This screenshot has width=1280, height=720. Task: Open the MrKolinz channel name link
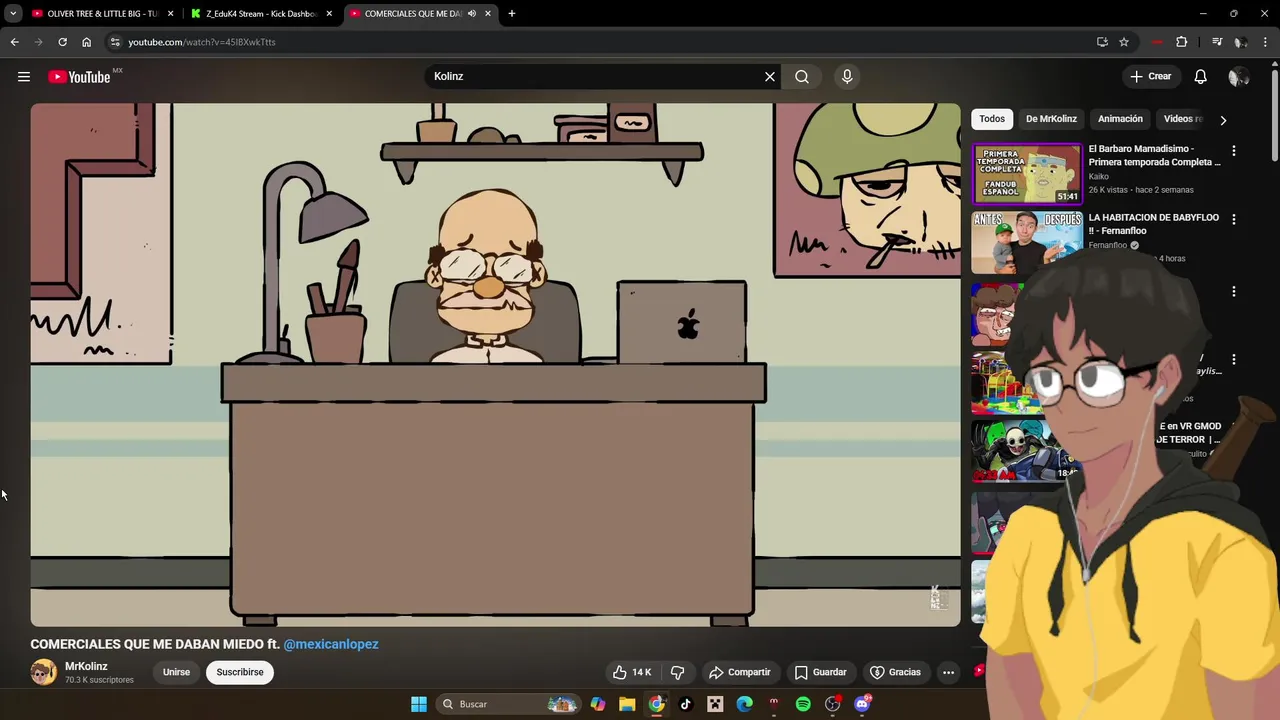(86, 666)
